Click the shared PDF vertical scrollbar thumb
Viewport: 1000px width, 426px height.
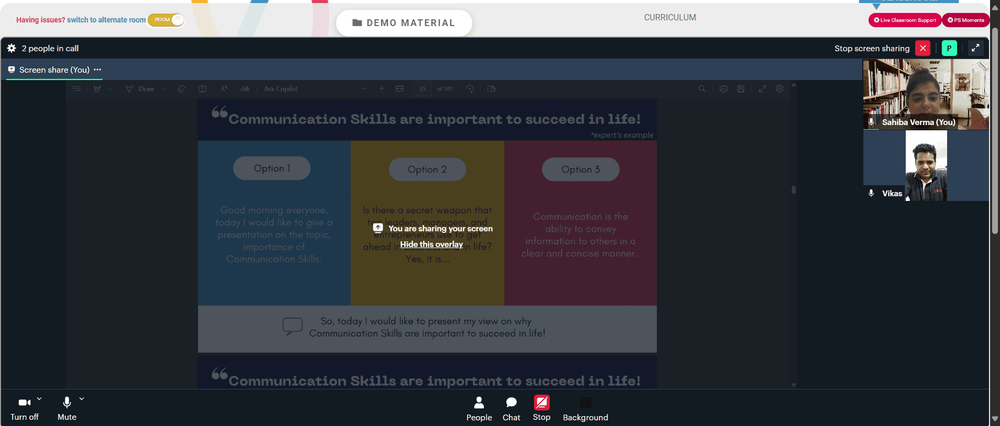pyautogui.click(x=793, y=189)
